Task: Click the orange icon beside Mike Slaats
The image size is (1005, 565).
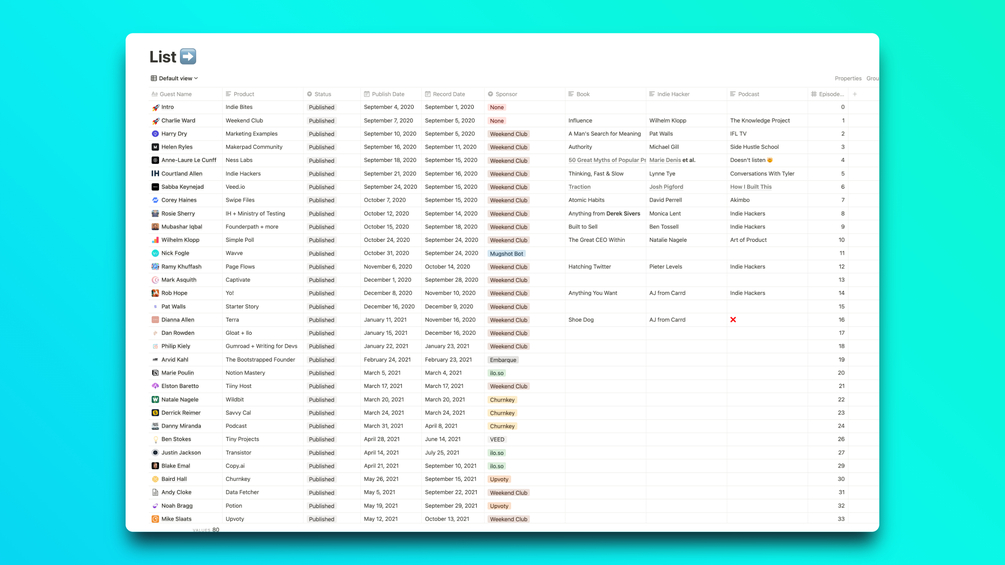Action: [155, 519]
